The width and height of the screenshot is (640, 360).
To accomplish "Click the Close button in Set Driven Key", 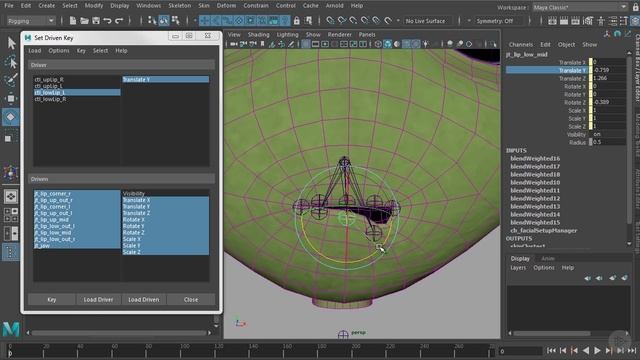I will coord(191,300).
